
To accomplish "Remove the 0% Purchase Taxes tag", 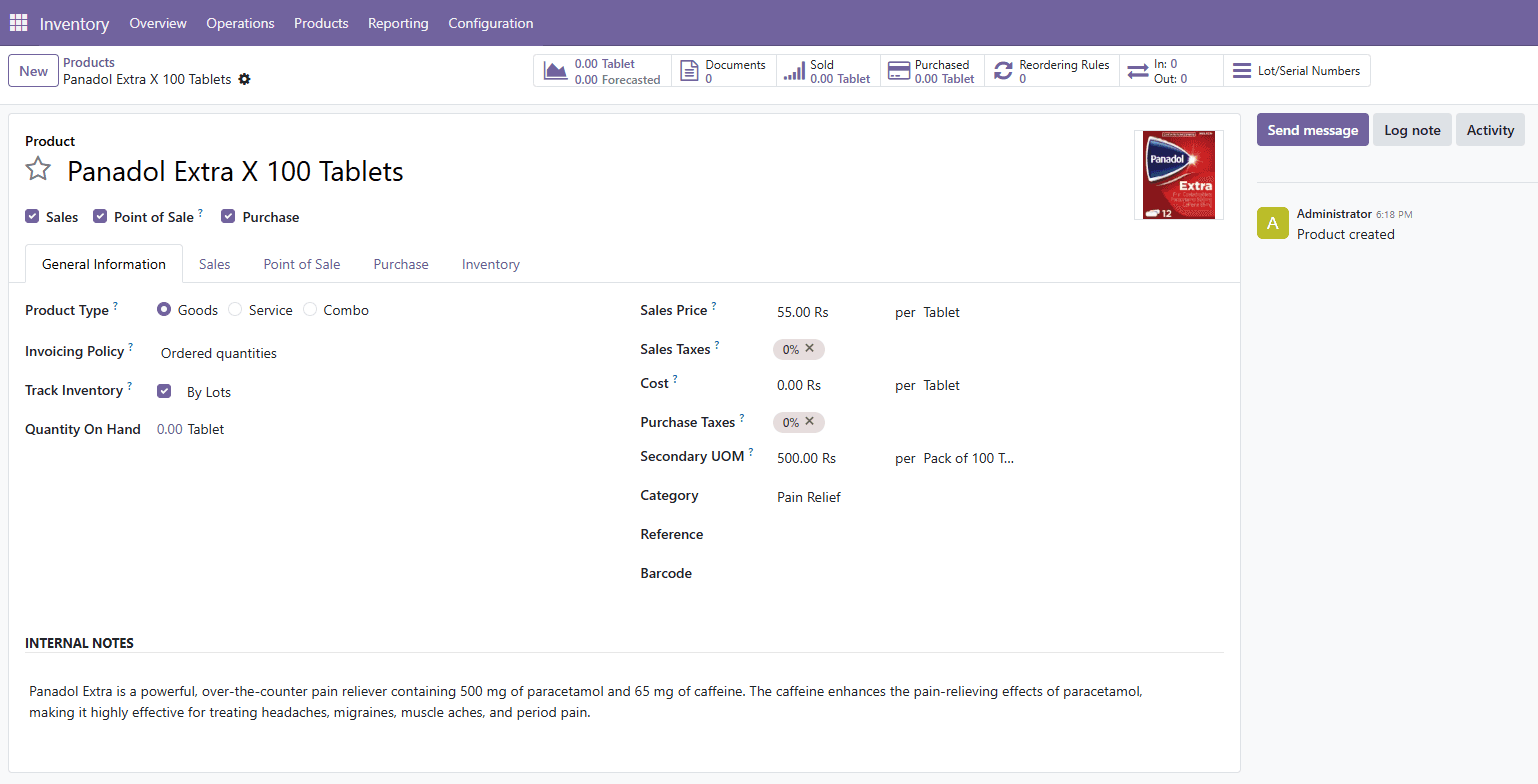I will [x=810, y=421].
